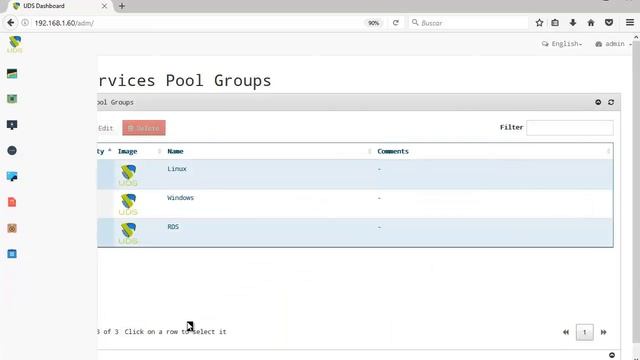The width and height of the screenshot is (640, 360).
Task: Collapse the Pool Groups panel
Action: pos(598,102)
